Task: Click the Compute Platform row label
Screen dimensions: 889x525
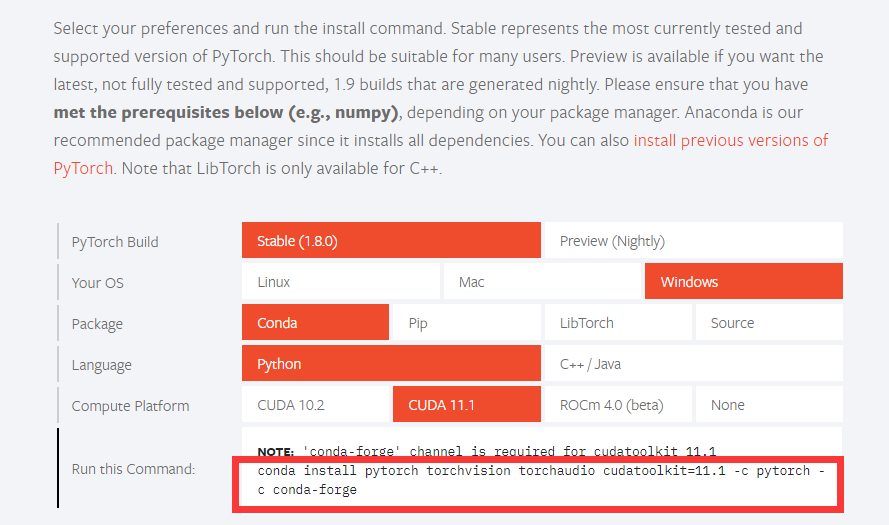Action: click(130, 406)
